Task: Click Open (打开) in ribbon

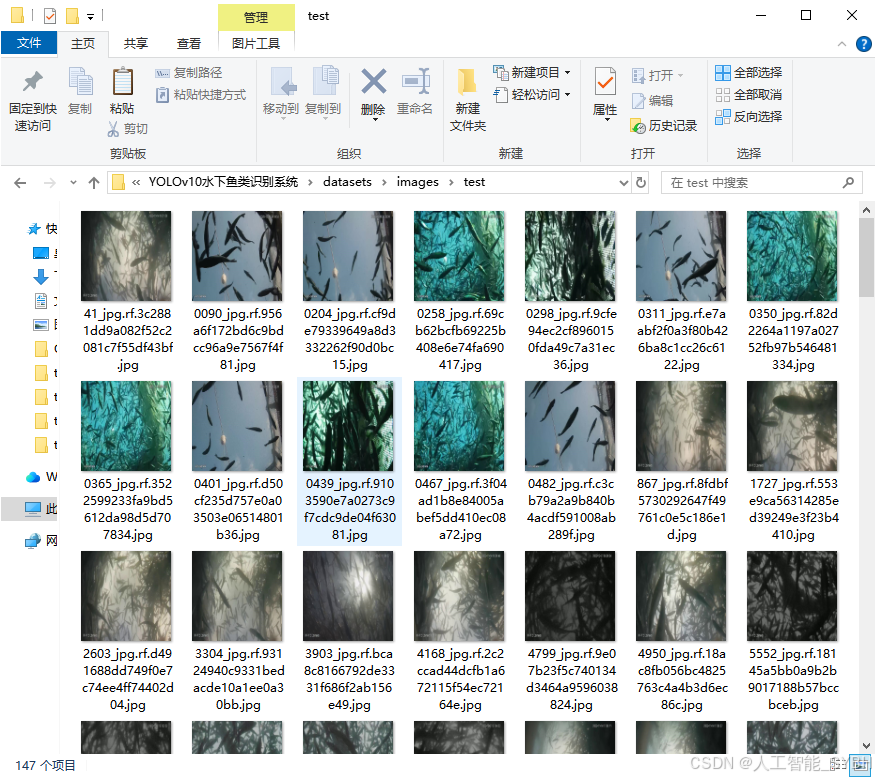Action: pyautogui.click(x=657, y=75)
